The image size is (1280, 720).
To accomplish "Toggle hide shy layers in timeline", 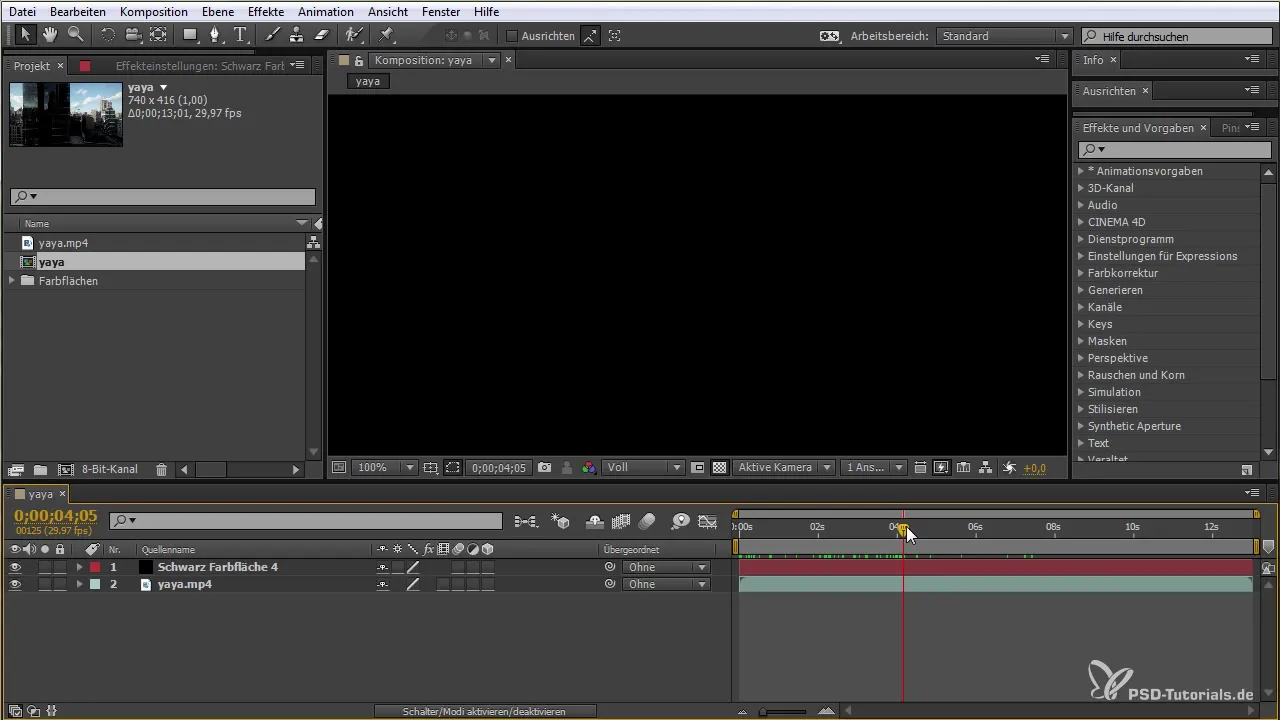I will click(594, 521).
